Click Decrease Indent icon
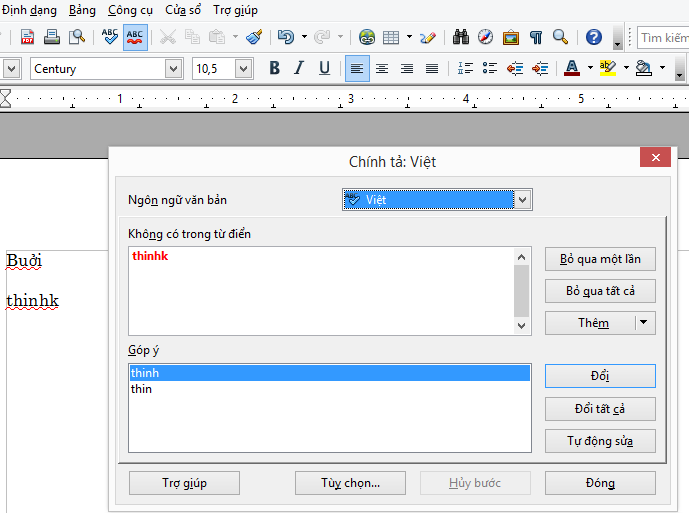Viewport: 689px width, 513px height. pyautogui.click(x=515, y=69)
